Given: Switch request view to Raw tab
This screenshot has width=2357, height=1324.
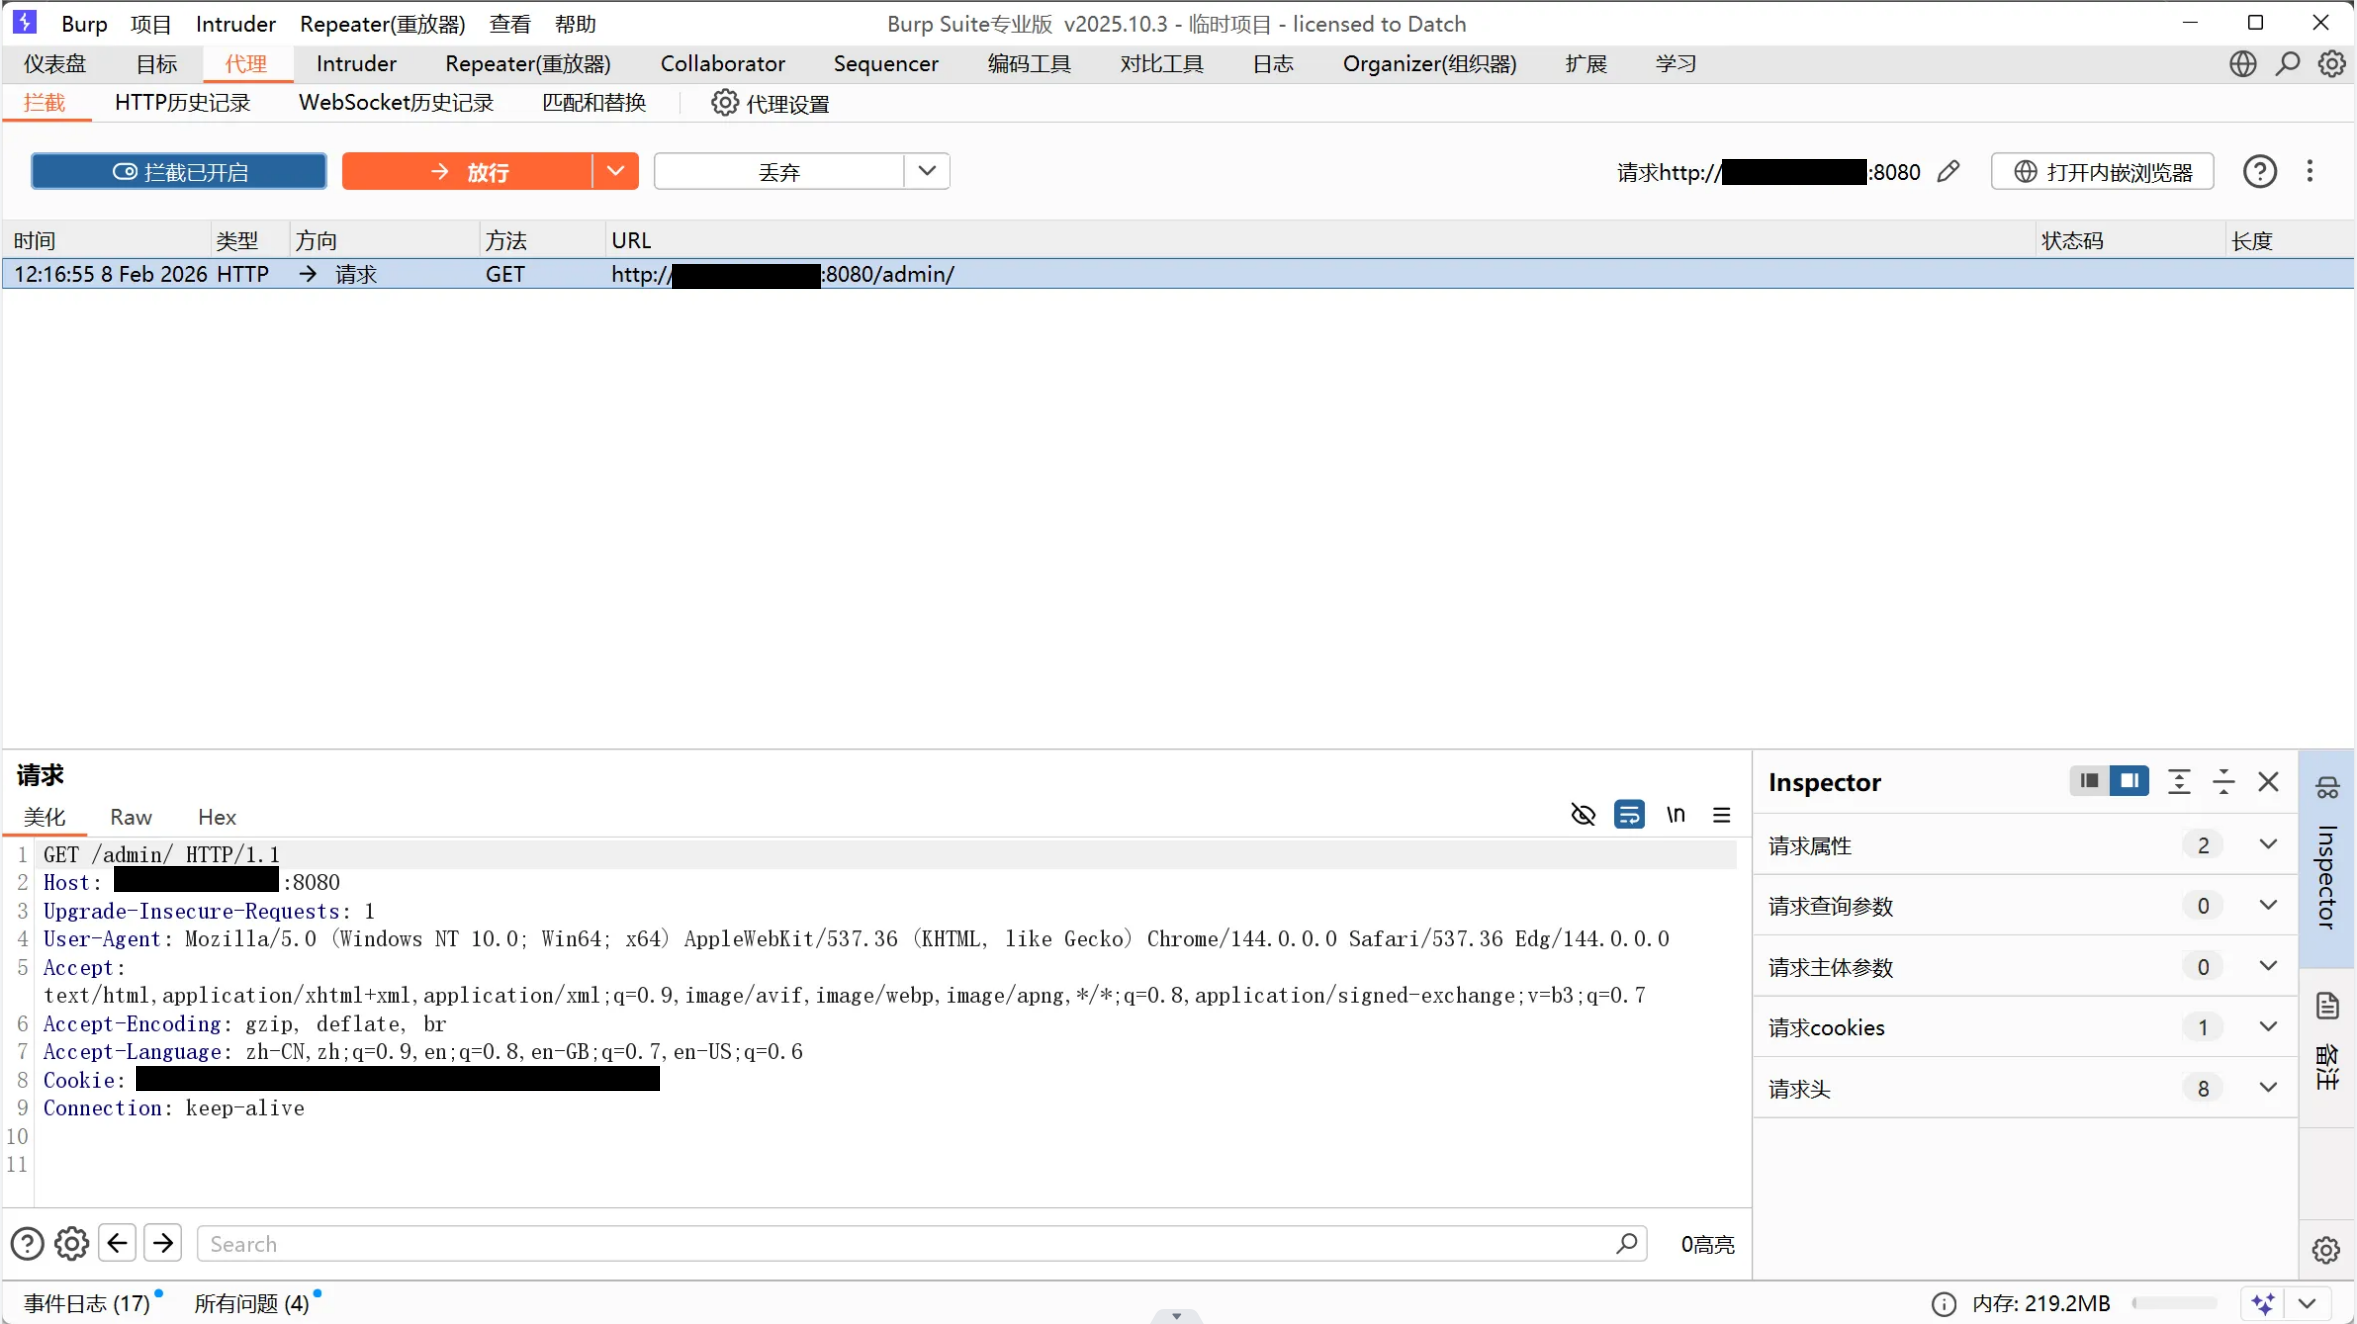Looking at the screenshot, I should coord(131,817).
